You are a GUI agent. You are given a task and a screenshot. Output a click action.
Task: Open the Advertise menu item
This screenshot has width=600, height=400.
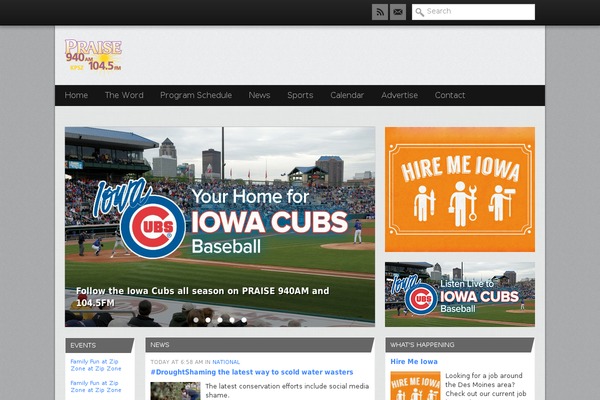(x=399, y=95)
